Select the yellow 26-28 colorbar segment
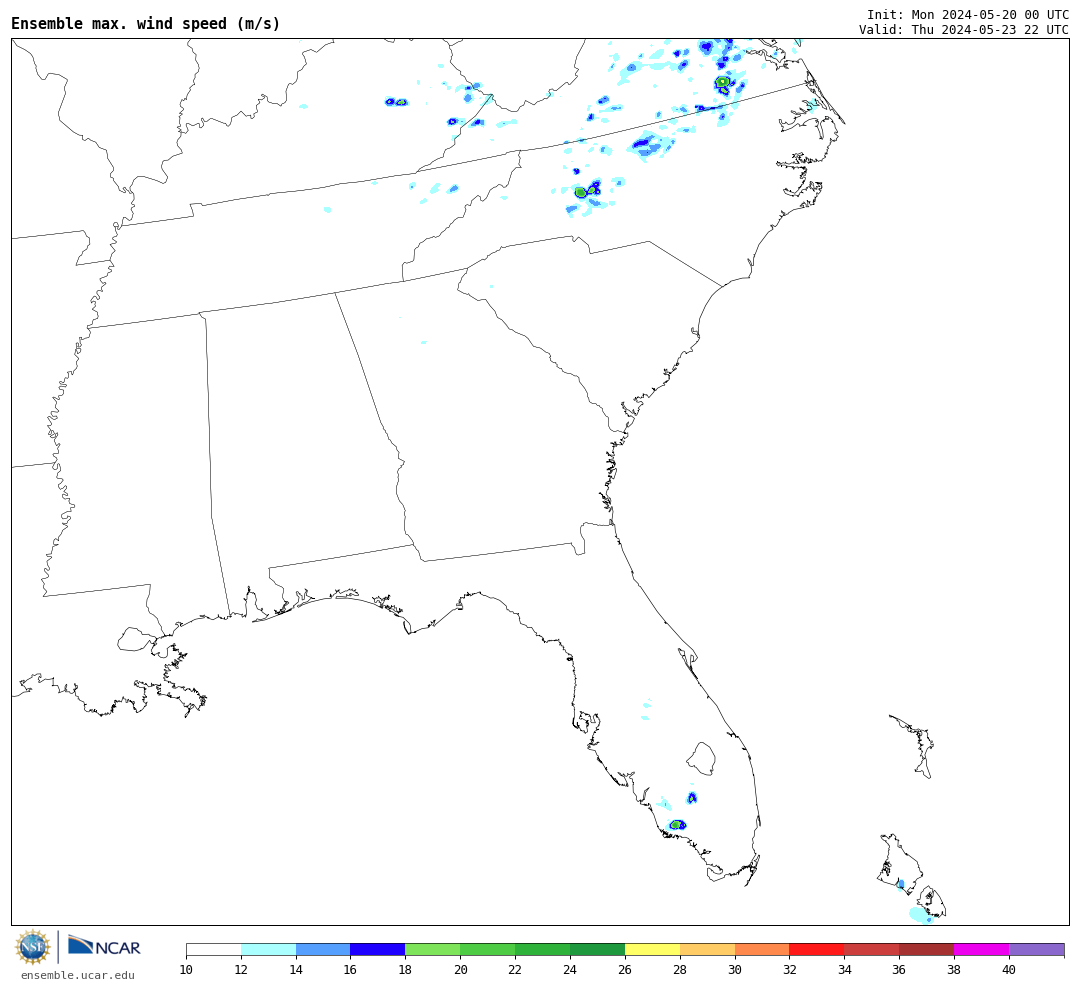The image size is (1080, 988). (652, 950)
